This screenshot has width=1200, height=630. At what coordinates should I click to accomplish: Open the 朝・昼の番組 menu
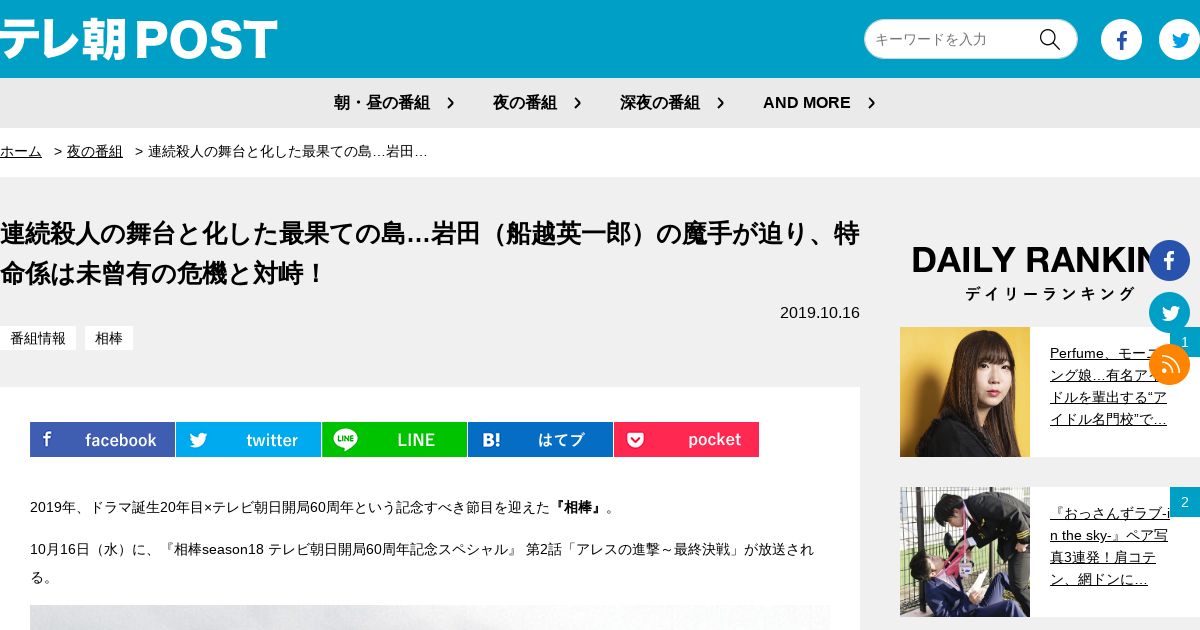[382, 103]
